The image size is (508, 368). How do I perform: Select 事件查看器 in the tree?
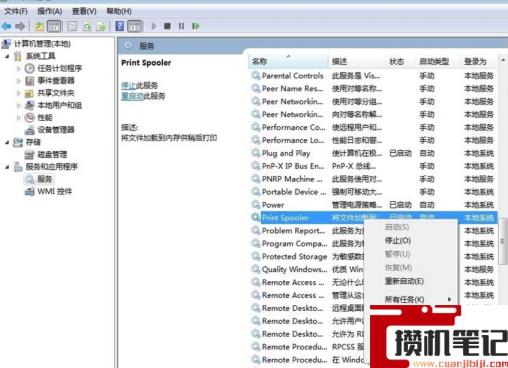tap(56, 81)
